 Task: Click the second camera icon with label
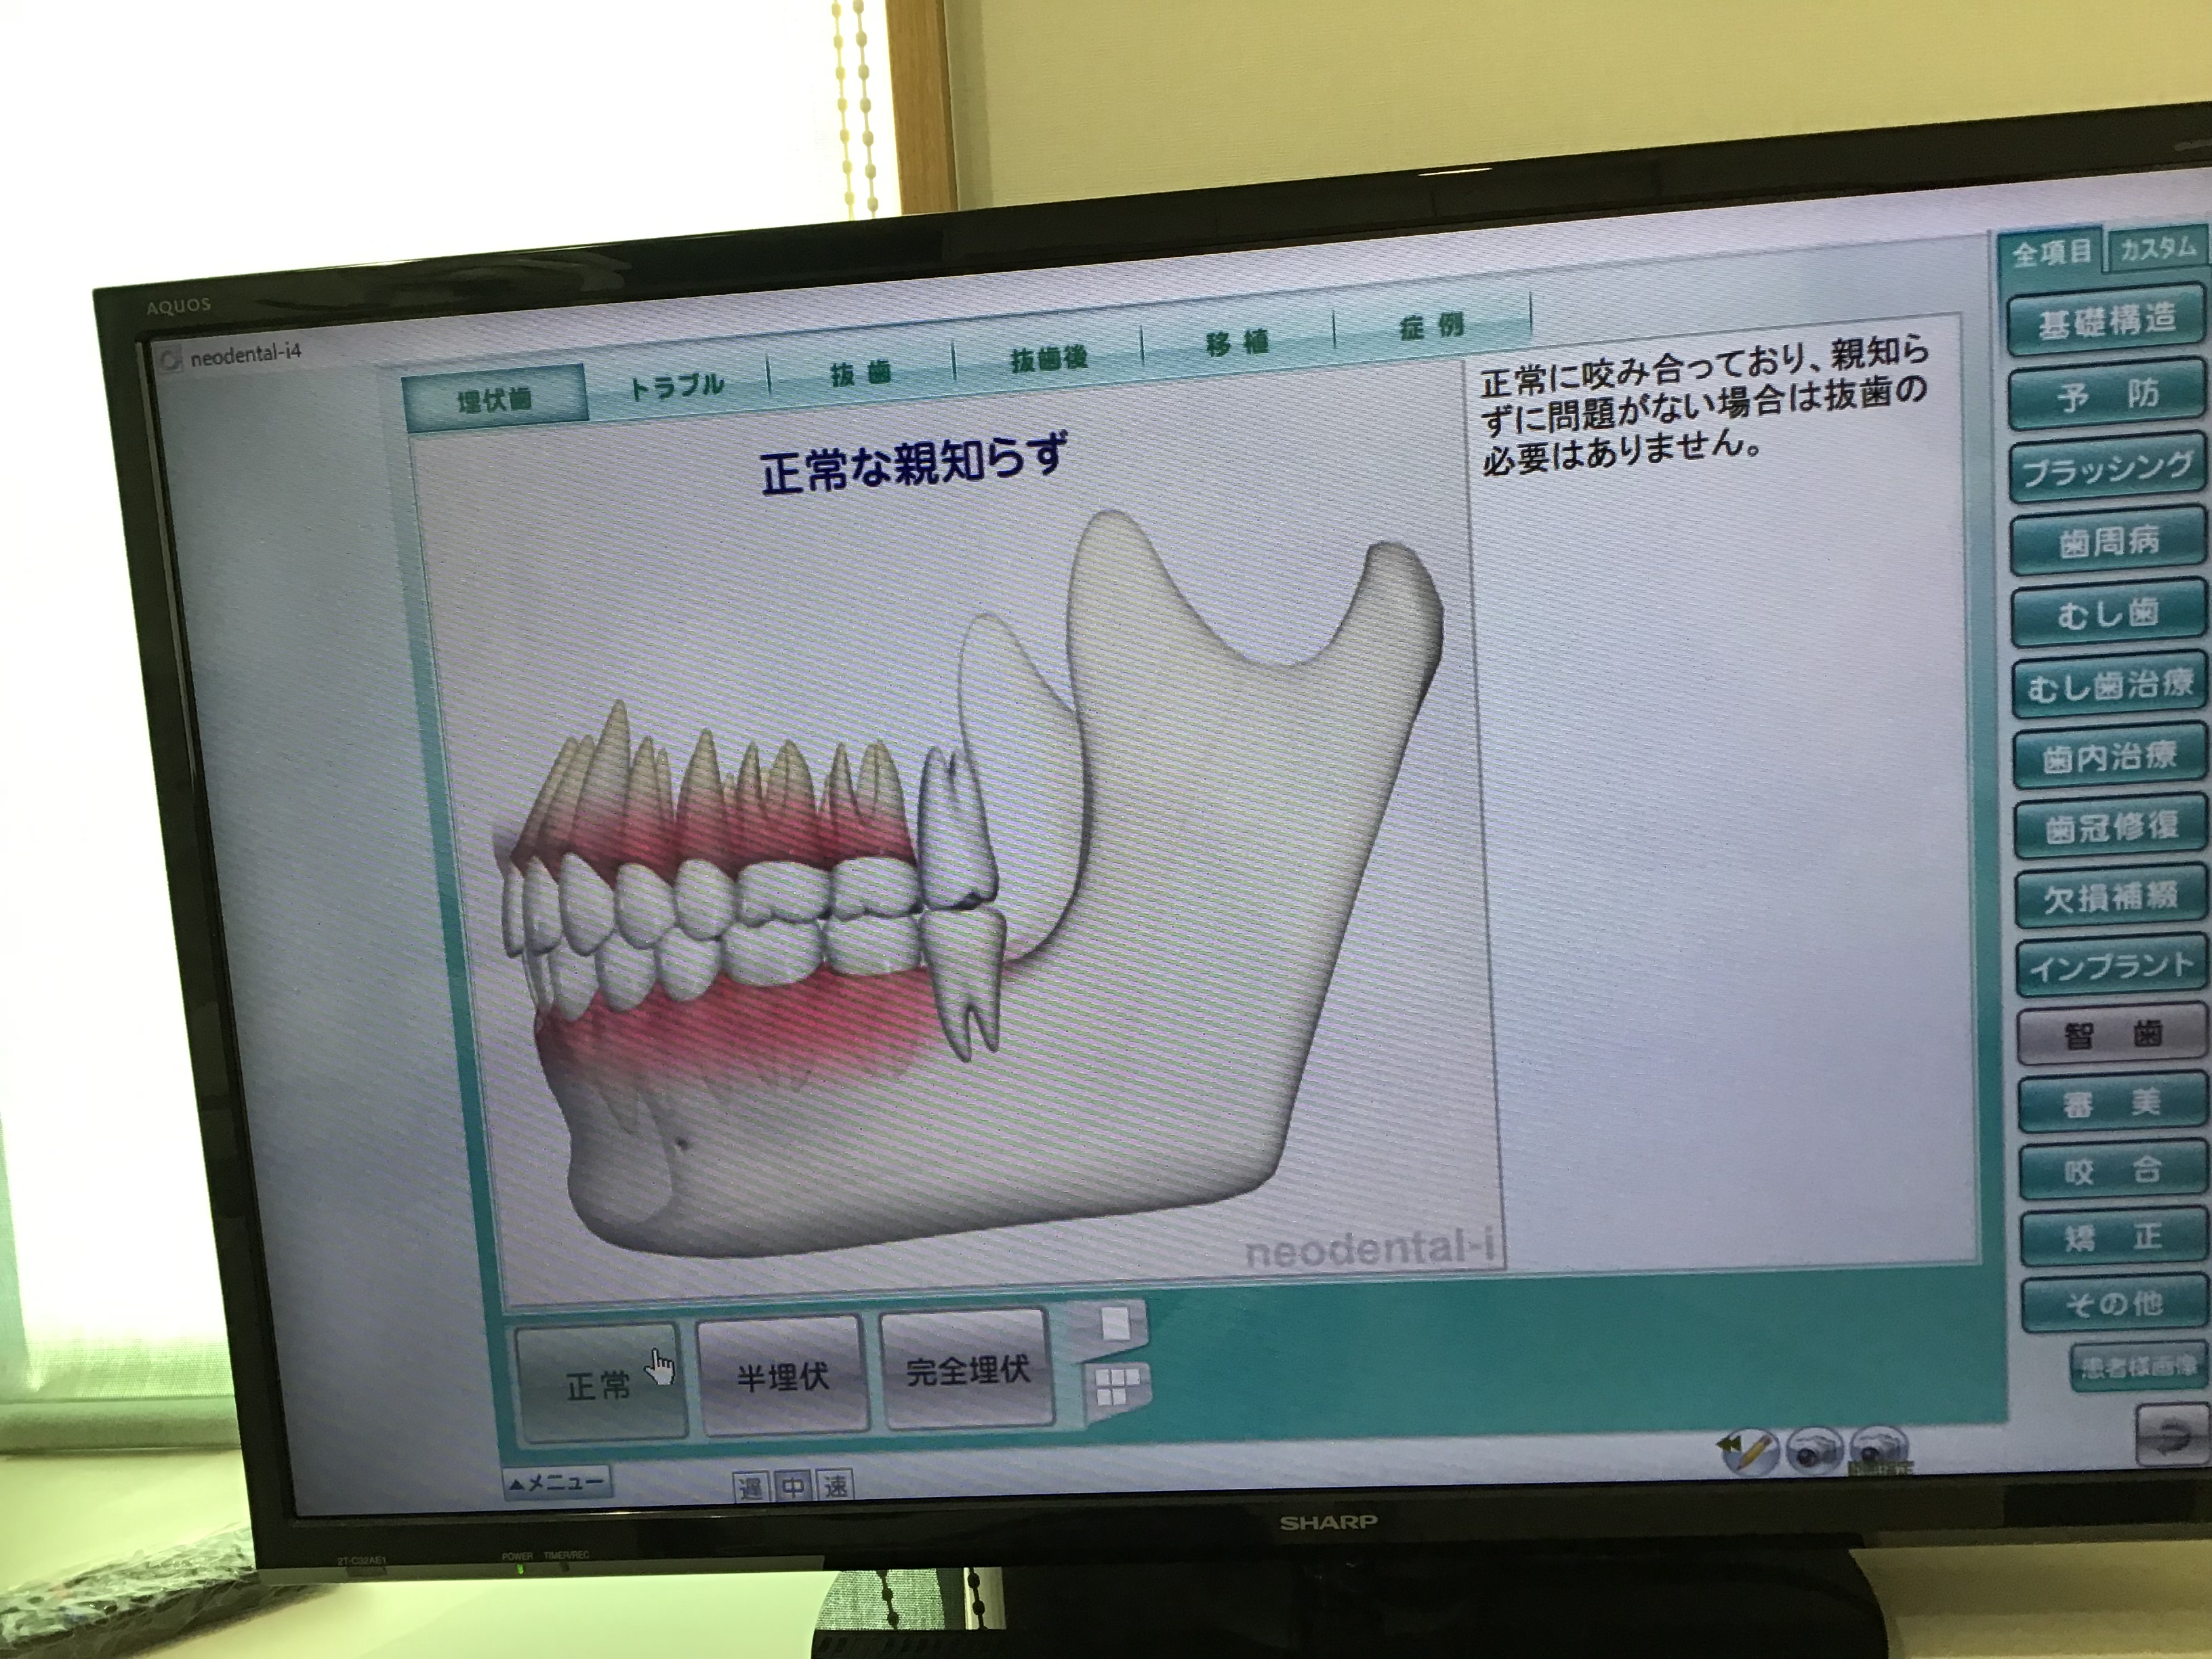click(1879, 1450)
